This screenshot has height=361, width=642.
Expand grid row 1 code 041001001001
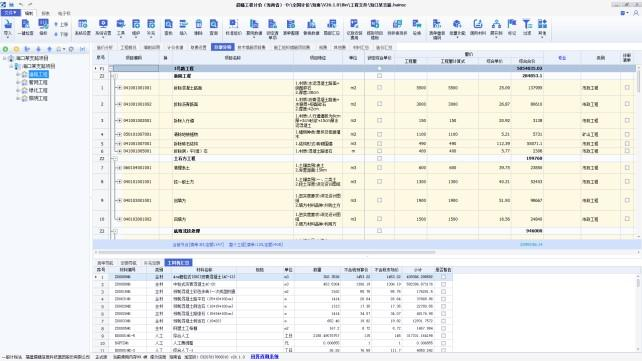(x=119, y=88)
